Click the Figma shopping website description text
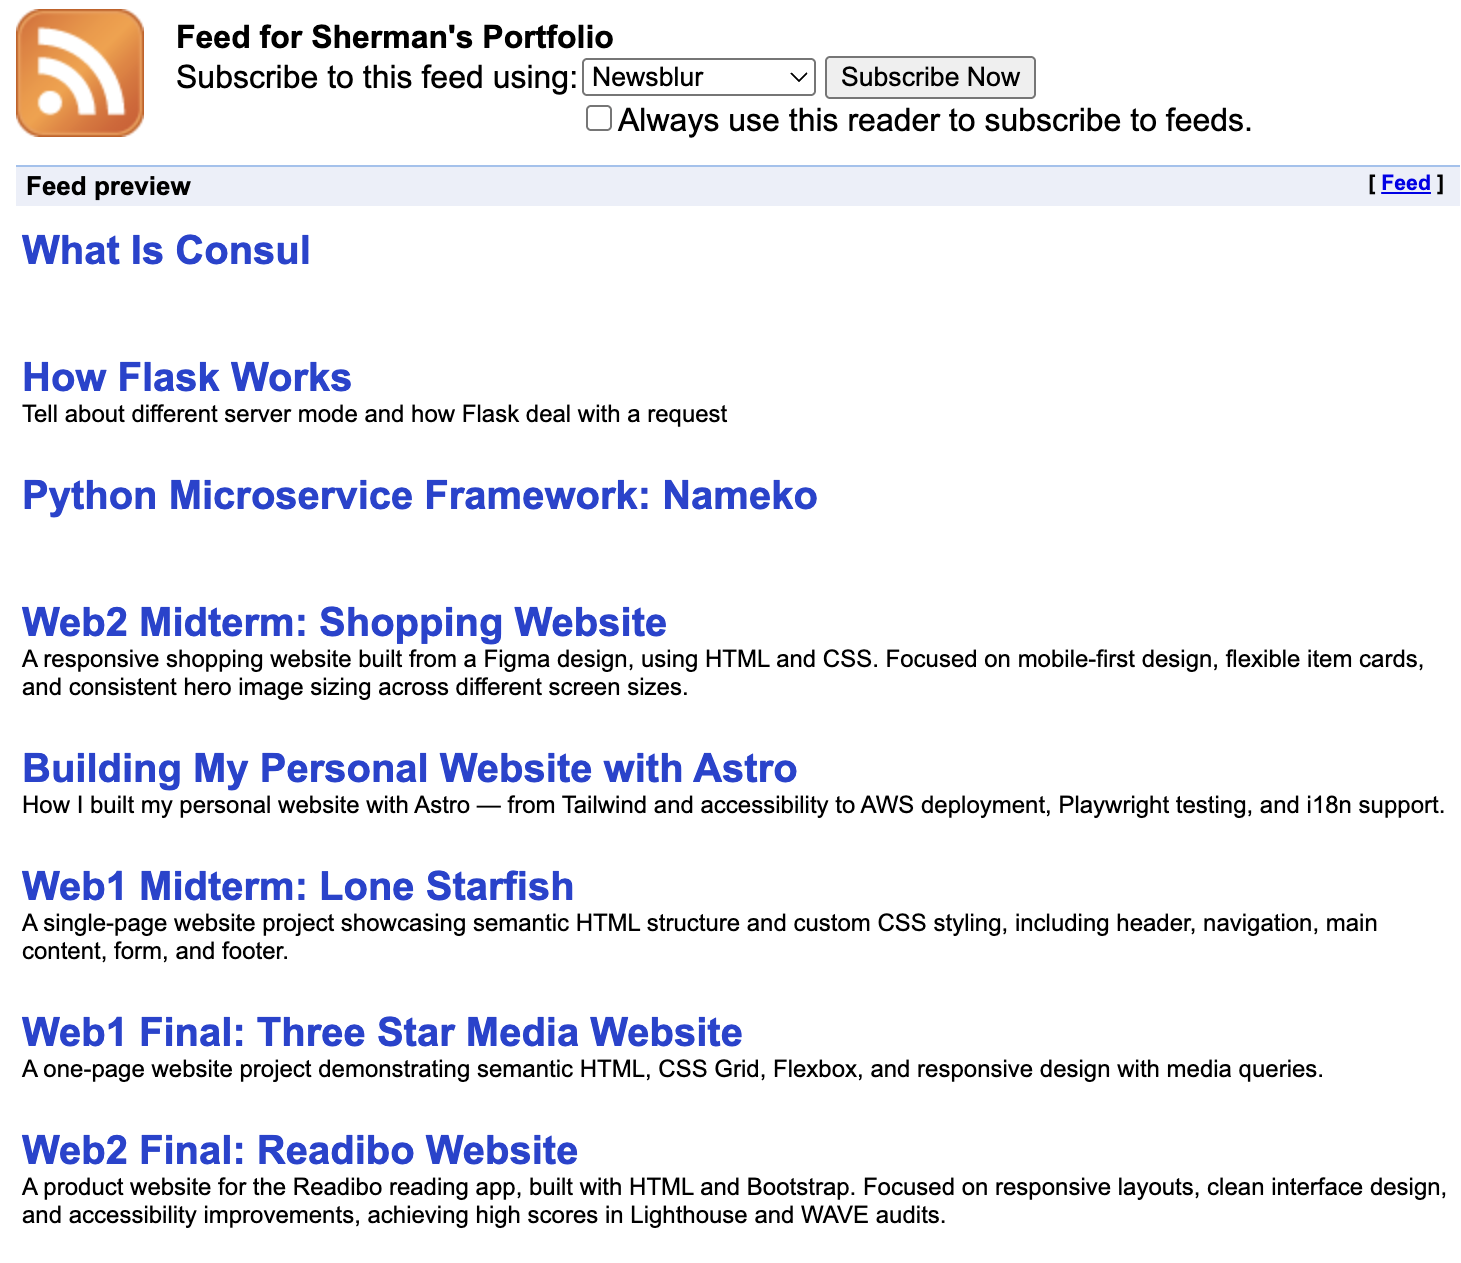The height and width of the screenshot is (1263, 1461). pyautogui.click(x=721, y=673)
